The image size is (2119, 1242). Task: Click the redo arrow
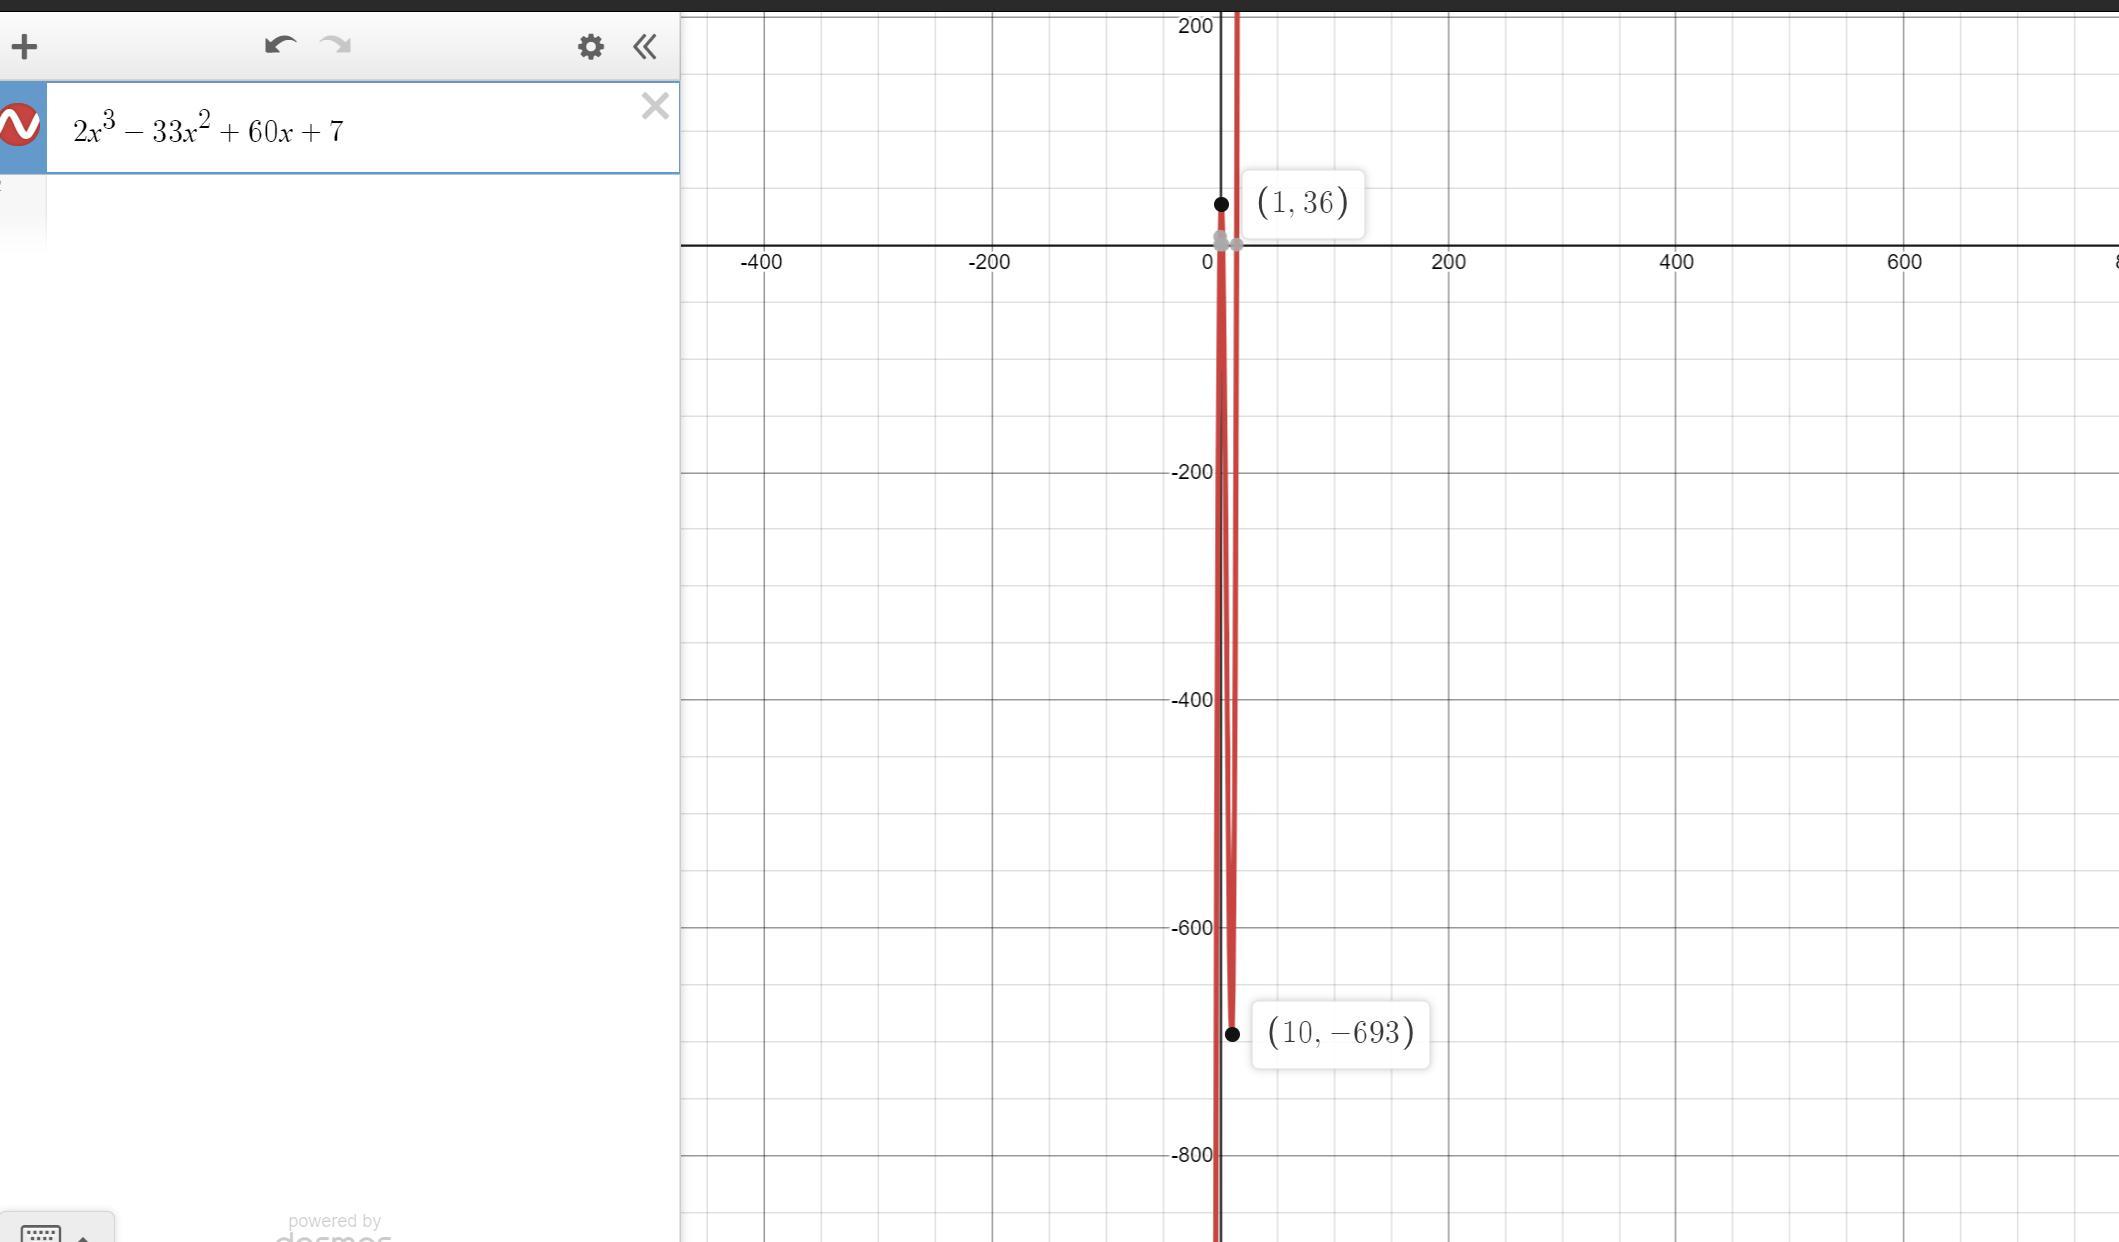[x=336, y=45]
